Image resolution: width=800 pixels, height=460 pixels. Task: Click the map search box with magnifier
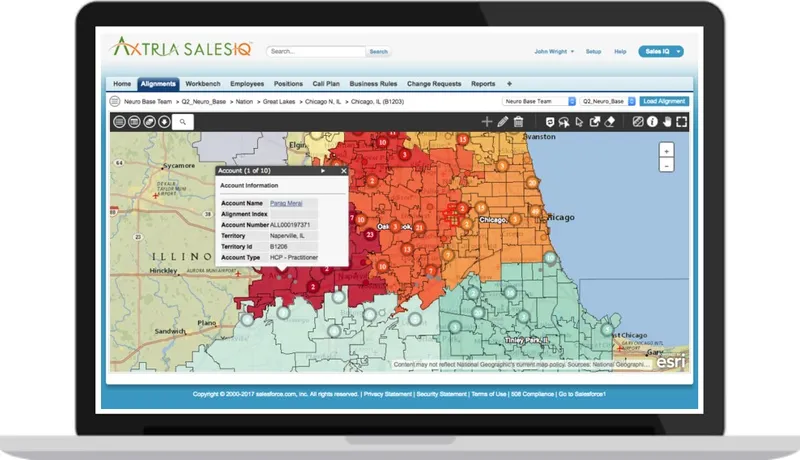point(183,122)
